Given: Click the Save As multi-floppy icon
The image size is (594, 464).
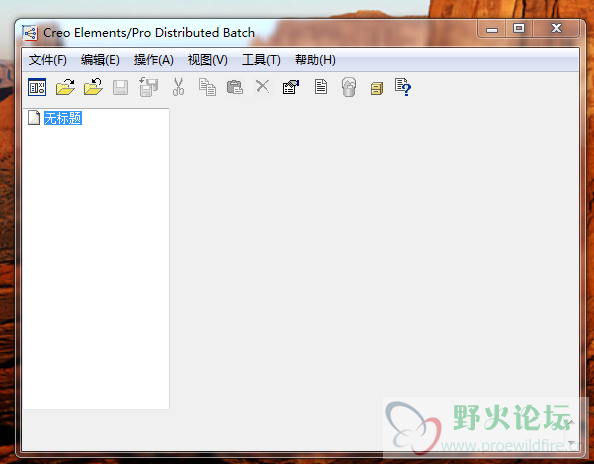Looking at the screenshot, I should click(x=148, y=87).
